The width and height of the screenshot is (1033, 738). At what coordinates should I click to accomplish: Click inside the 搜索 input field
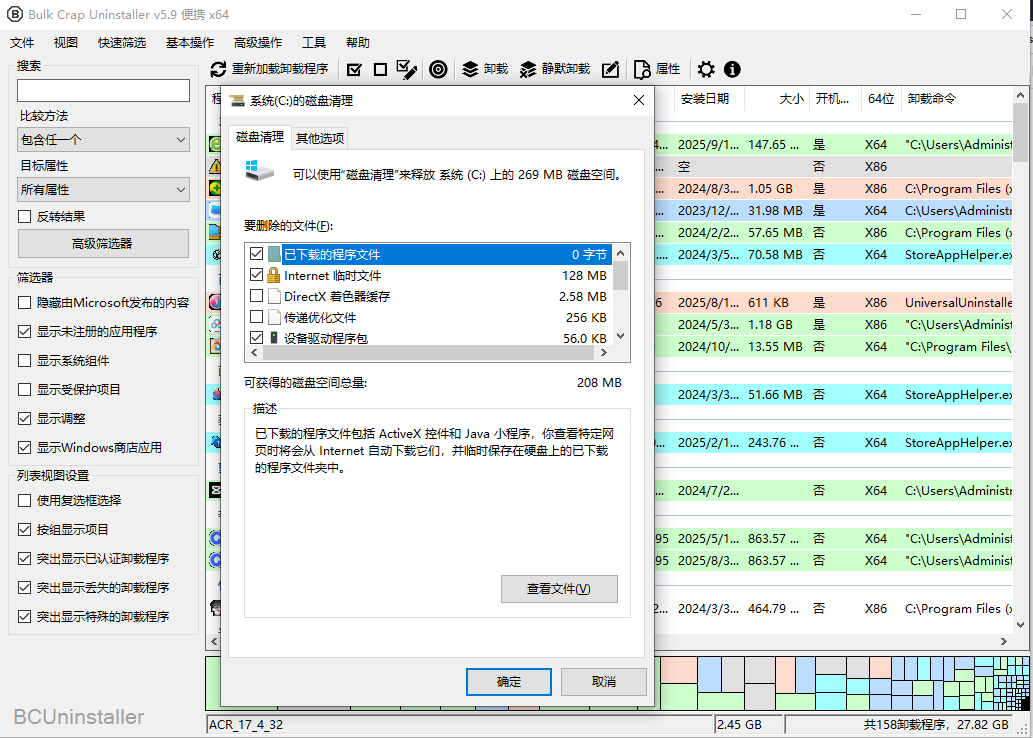(x=102, y=90)
